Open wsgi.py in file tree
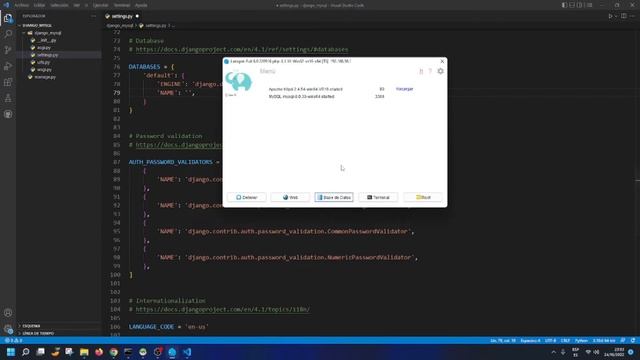640x360 pixels. tap(44, 69)
